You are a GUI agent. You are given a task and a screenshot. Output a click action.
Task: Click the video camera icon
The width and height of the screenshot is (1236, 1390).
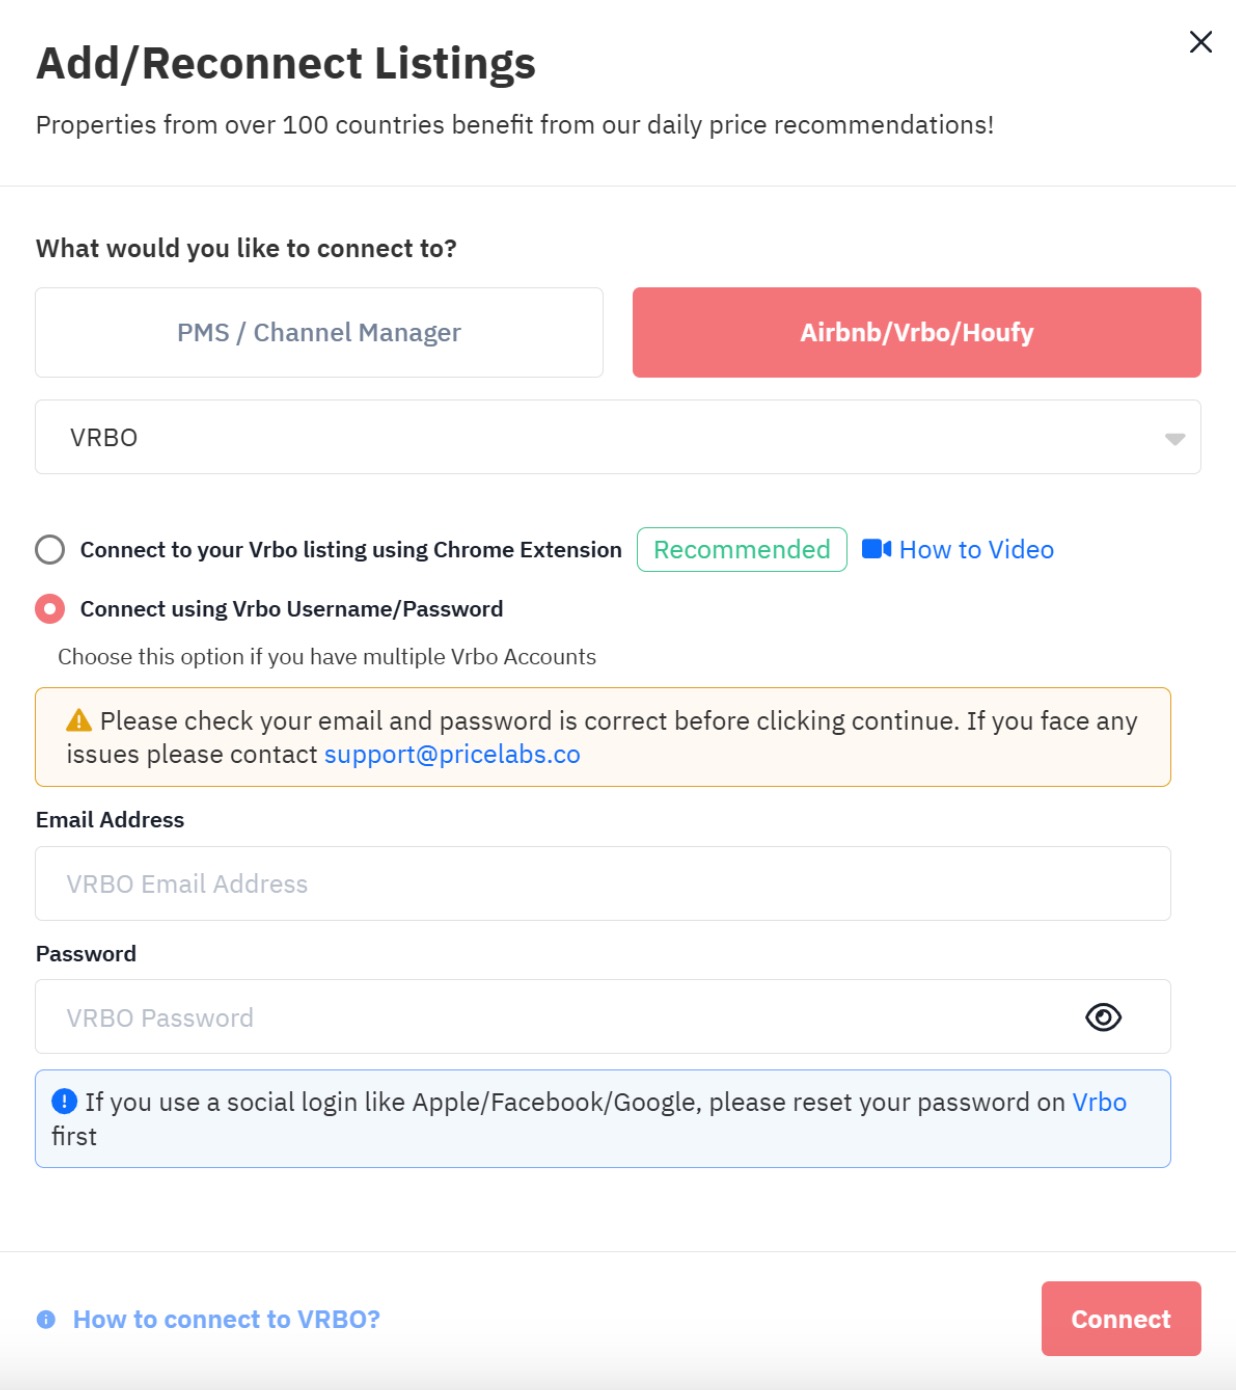pos(876,549)
